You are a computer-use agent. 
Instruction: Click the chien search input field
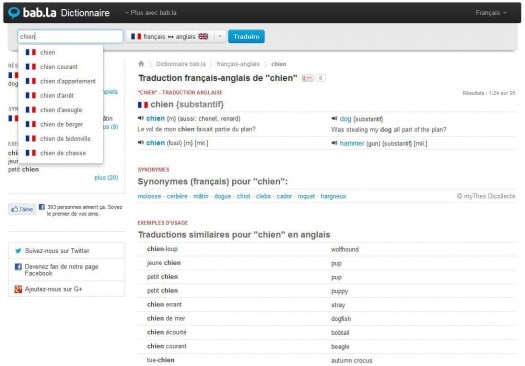point(70,36)
